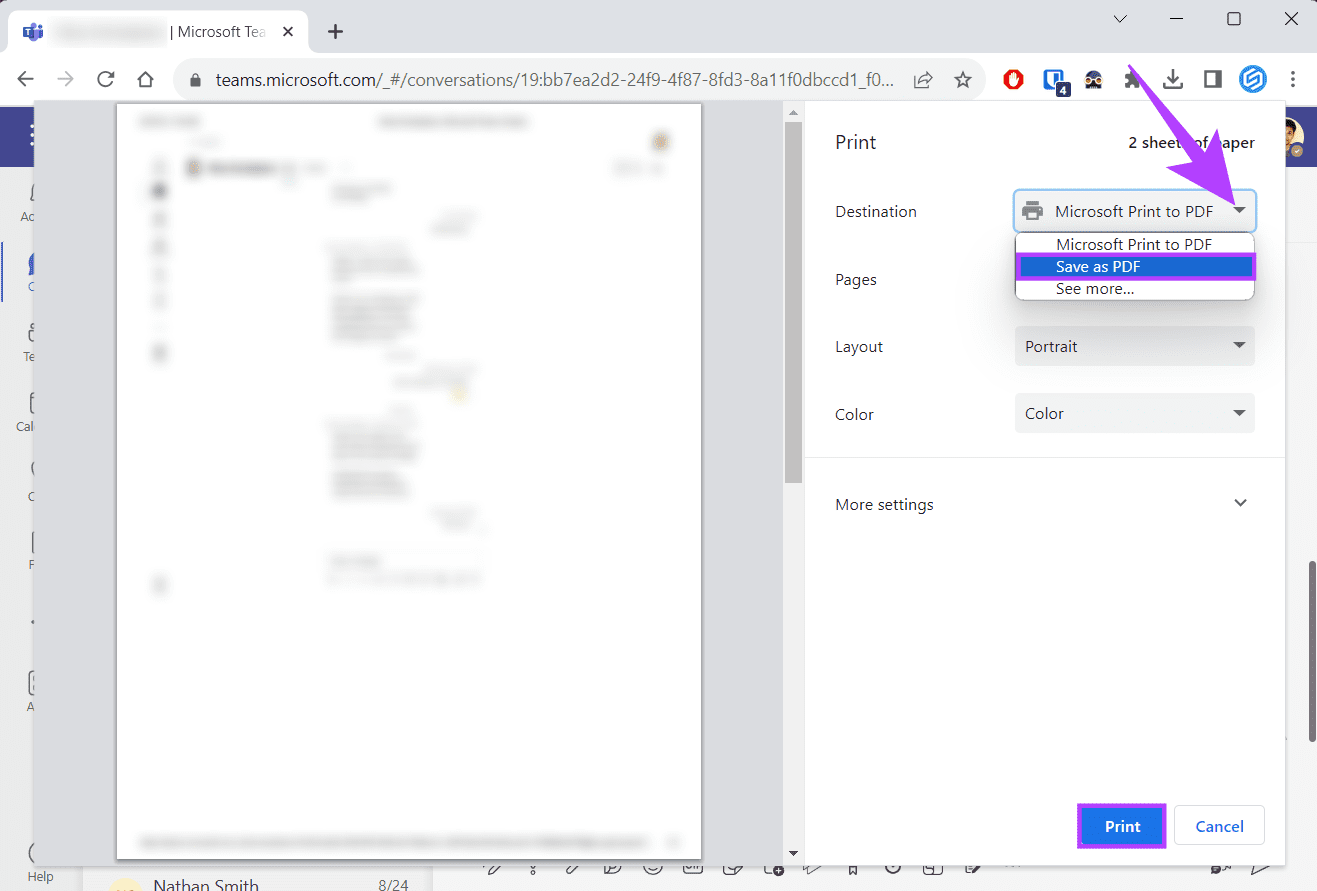Open the red ad blocker extension
Image resolution: width=1317 pixels, height=891 pixels.
(x=1014, y=79)
